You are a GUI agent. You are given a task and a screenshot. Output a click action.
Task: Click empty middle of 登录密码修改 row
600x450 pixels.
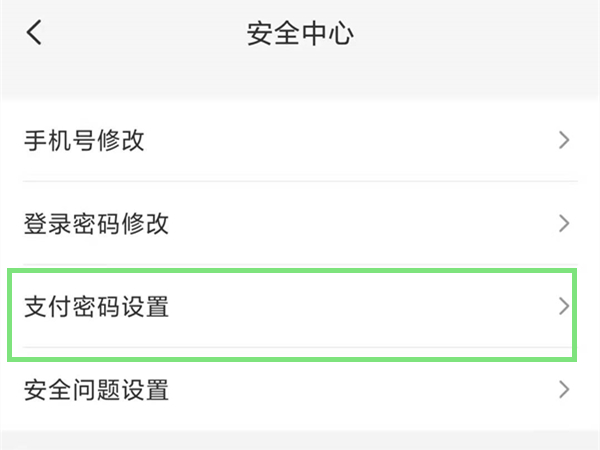[x=360, y=223]
